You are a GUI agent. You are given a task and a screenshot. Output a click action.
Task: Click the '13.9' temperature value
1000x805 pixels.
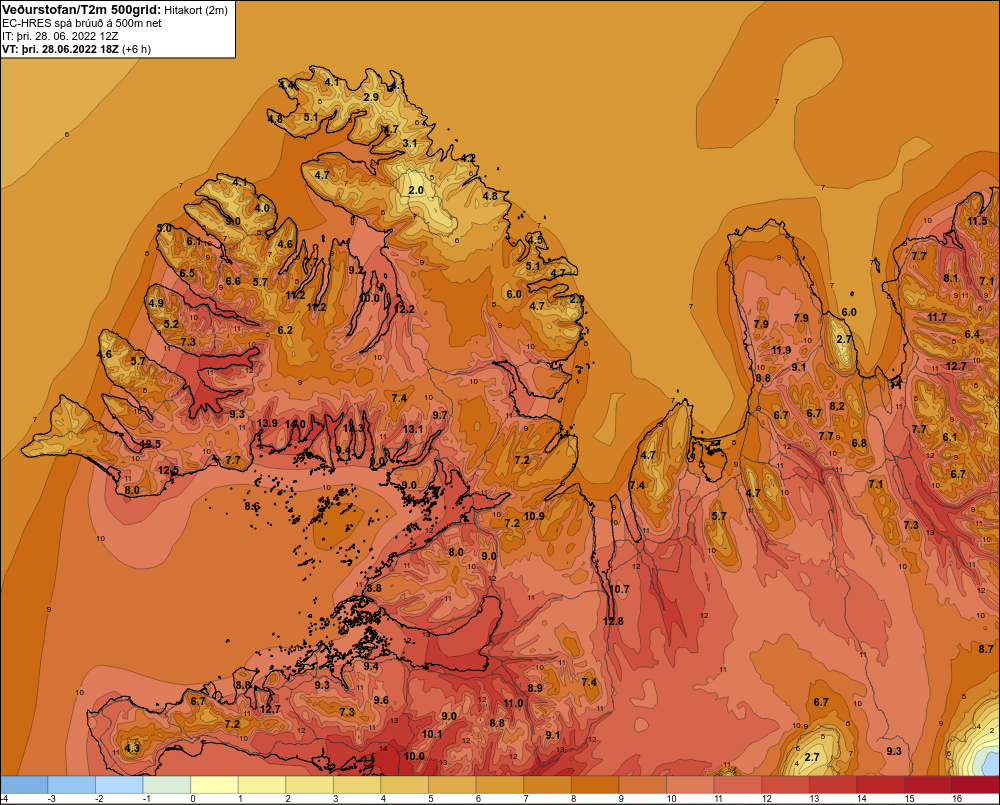[x=267, y=423]
